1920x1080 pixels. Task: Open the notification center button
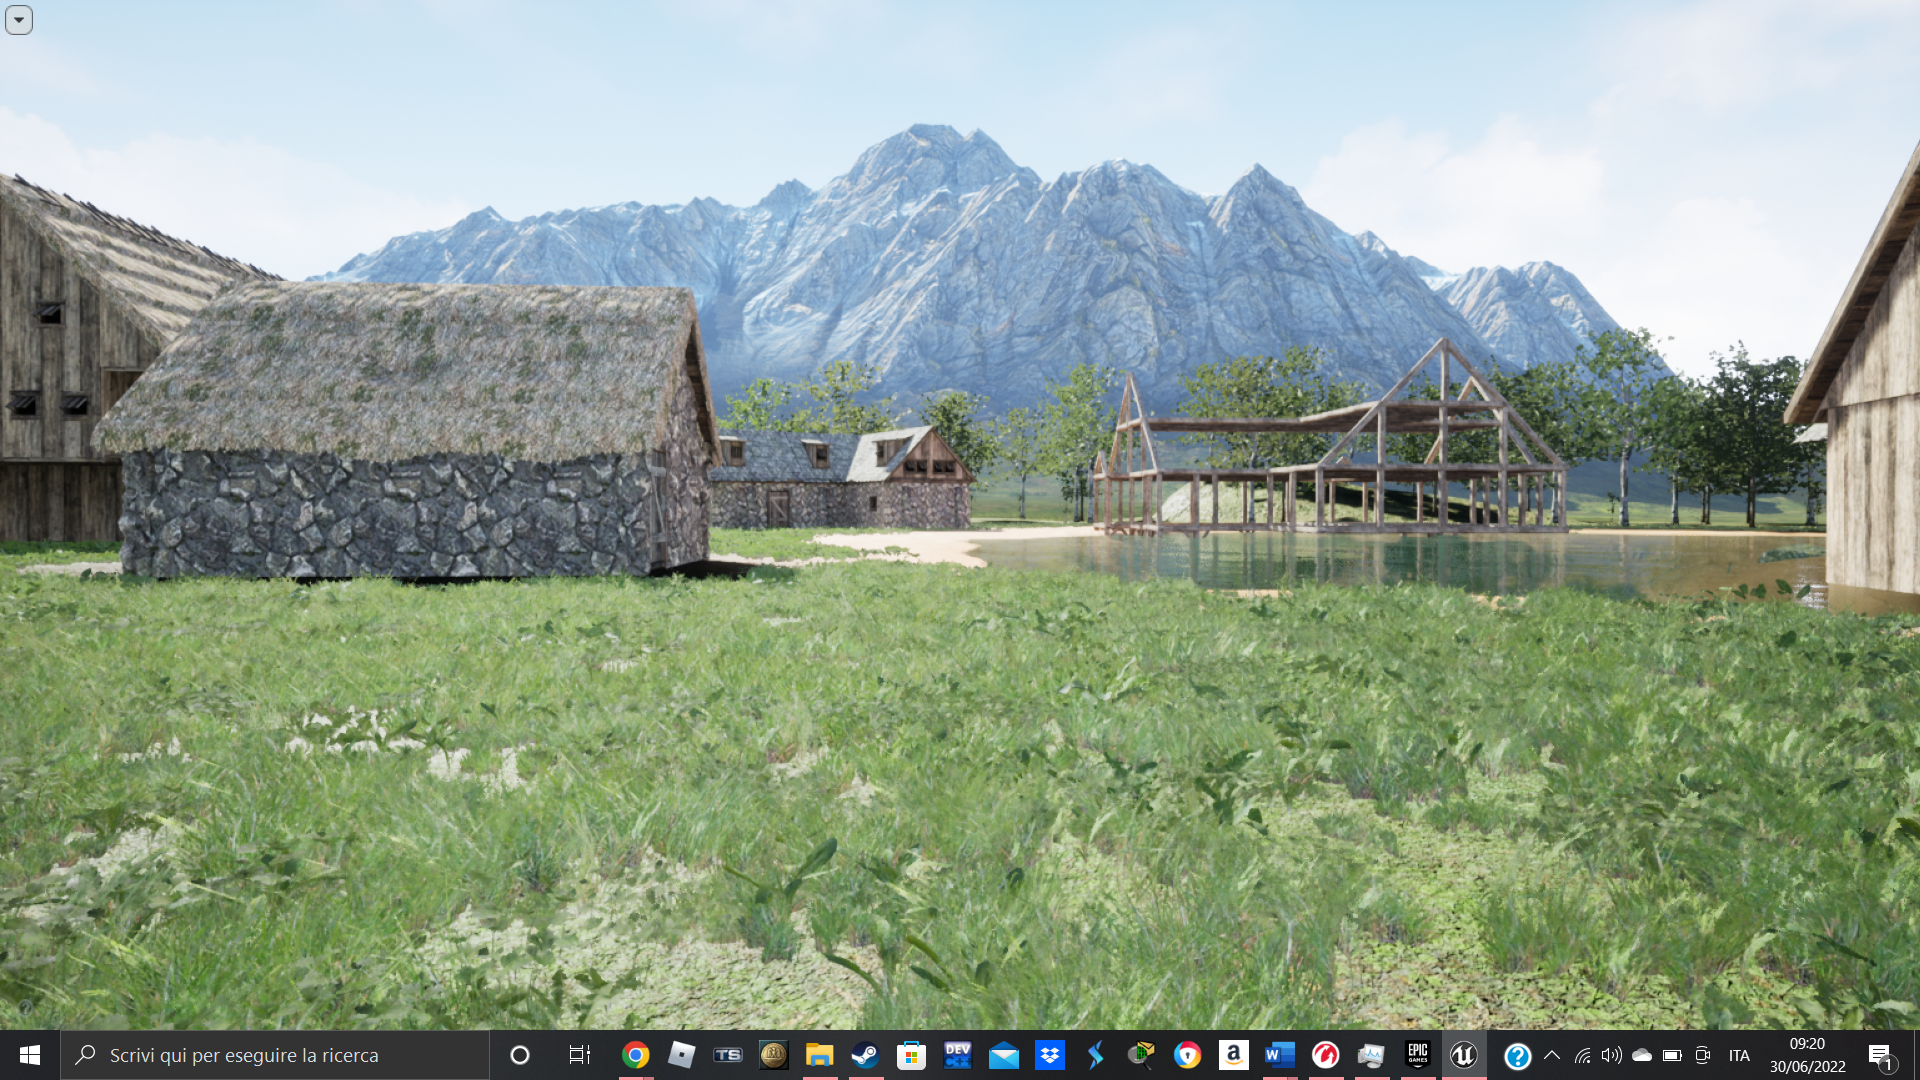click(1880, 1055)
